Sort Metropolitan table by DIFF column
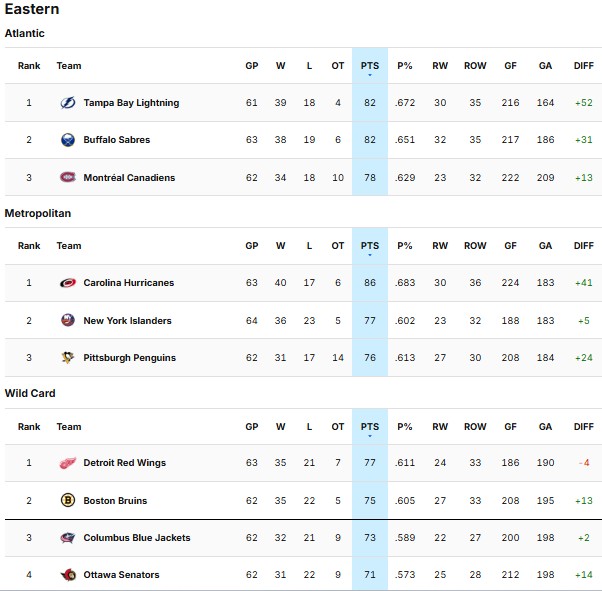Screen dimensions: 602x591 [584, 246]
